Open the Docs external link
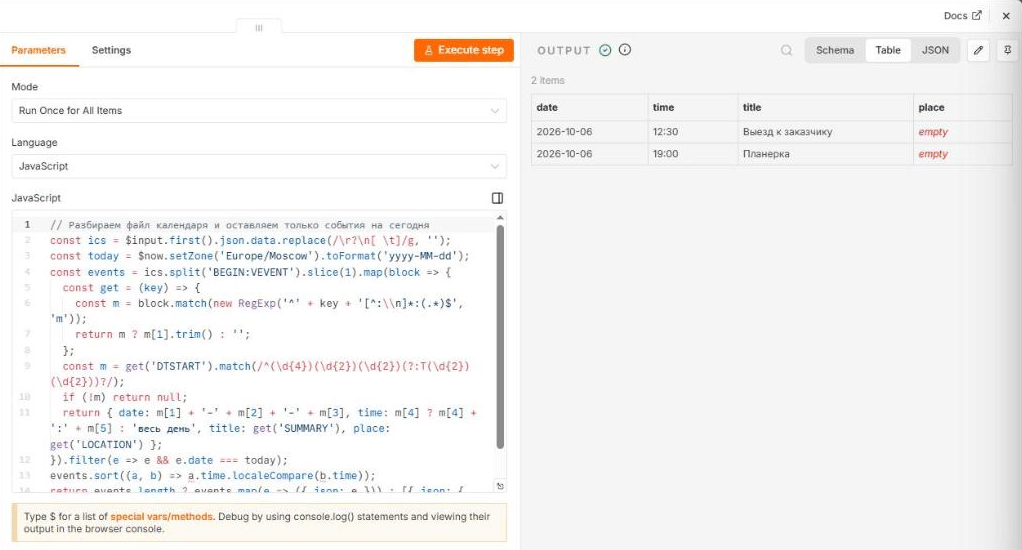The image size is (1022, 550). (963, 16)
